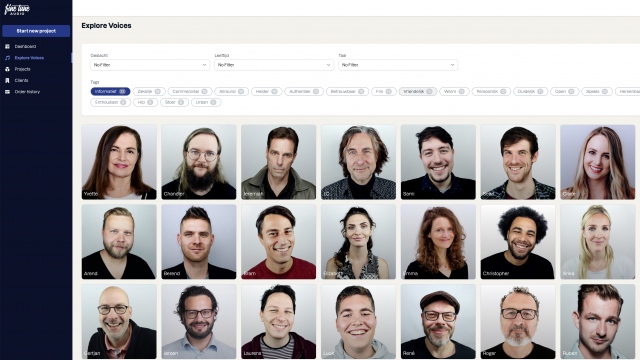This screenshot has height=360, width=640.
Task: Click the Dashboard sidebar icon
Action: pos(7,47)
